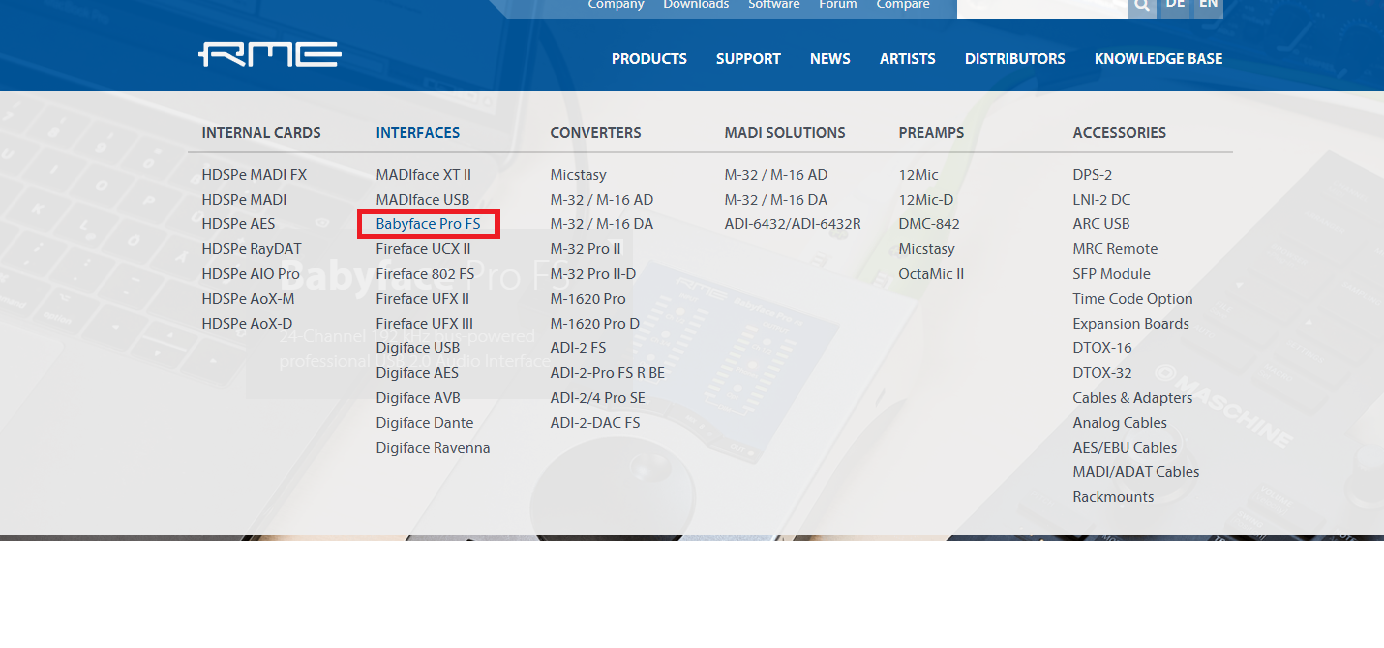Open 12Mic preamp
Viewport: 1384px width, 648px height.
point(918,175)
